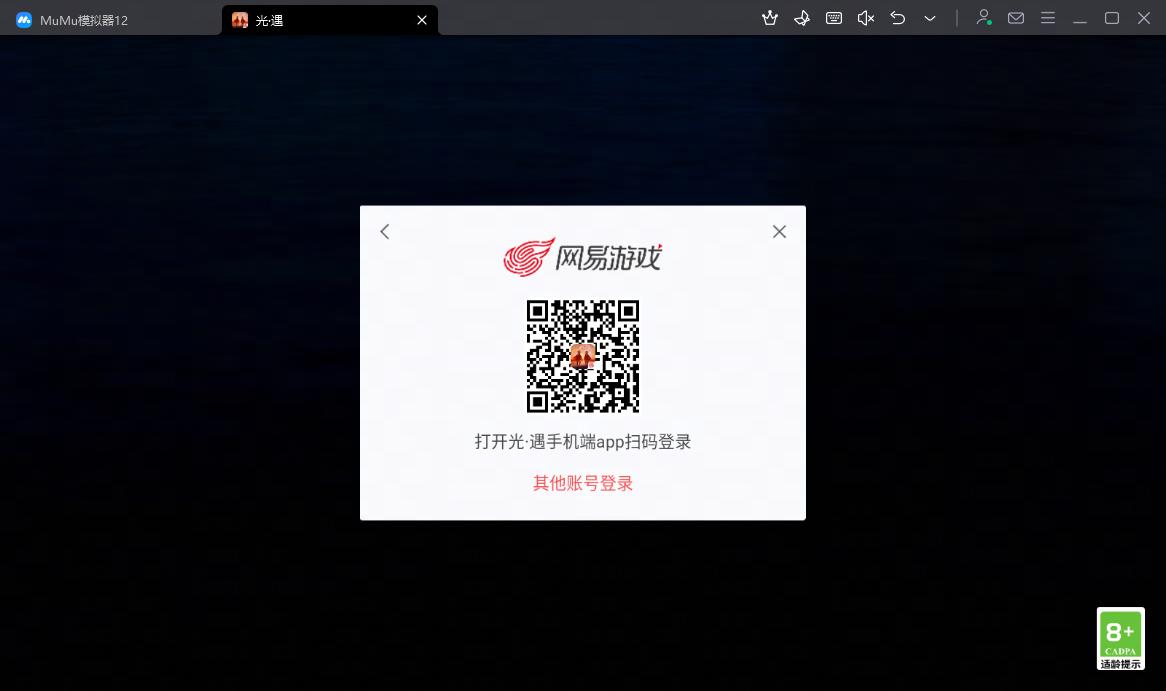Select the 光·遇 game tab
The image size is (1166, 691).
point(329,20)
